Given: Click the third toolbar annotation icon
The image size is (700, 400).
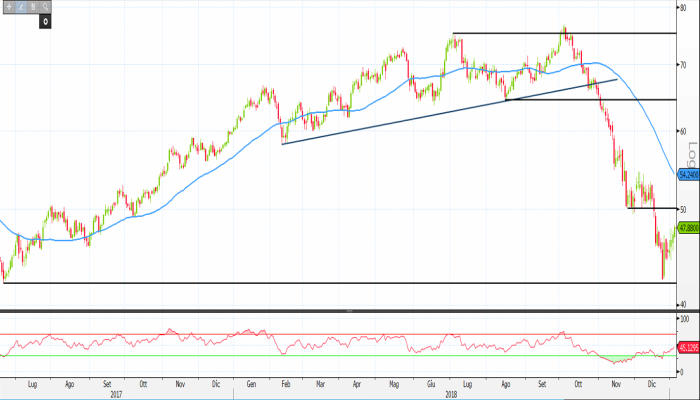Looking at the screenshot, I should click(x=33, y=7).
